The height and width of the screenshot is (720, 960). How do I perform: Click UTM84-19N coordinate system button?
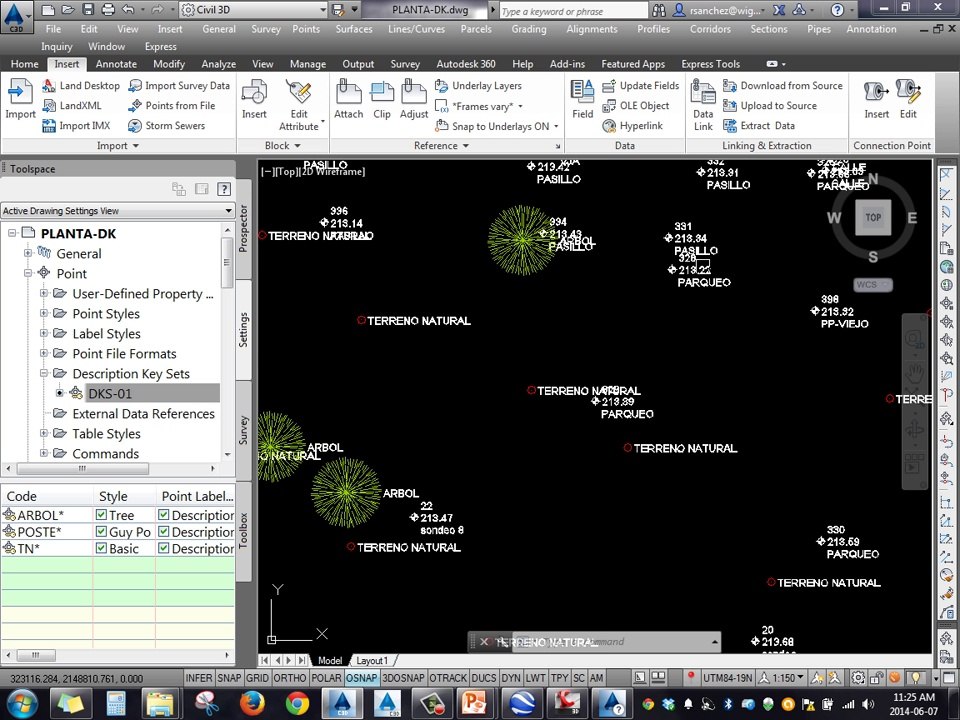(x=727, y=678)
